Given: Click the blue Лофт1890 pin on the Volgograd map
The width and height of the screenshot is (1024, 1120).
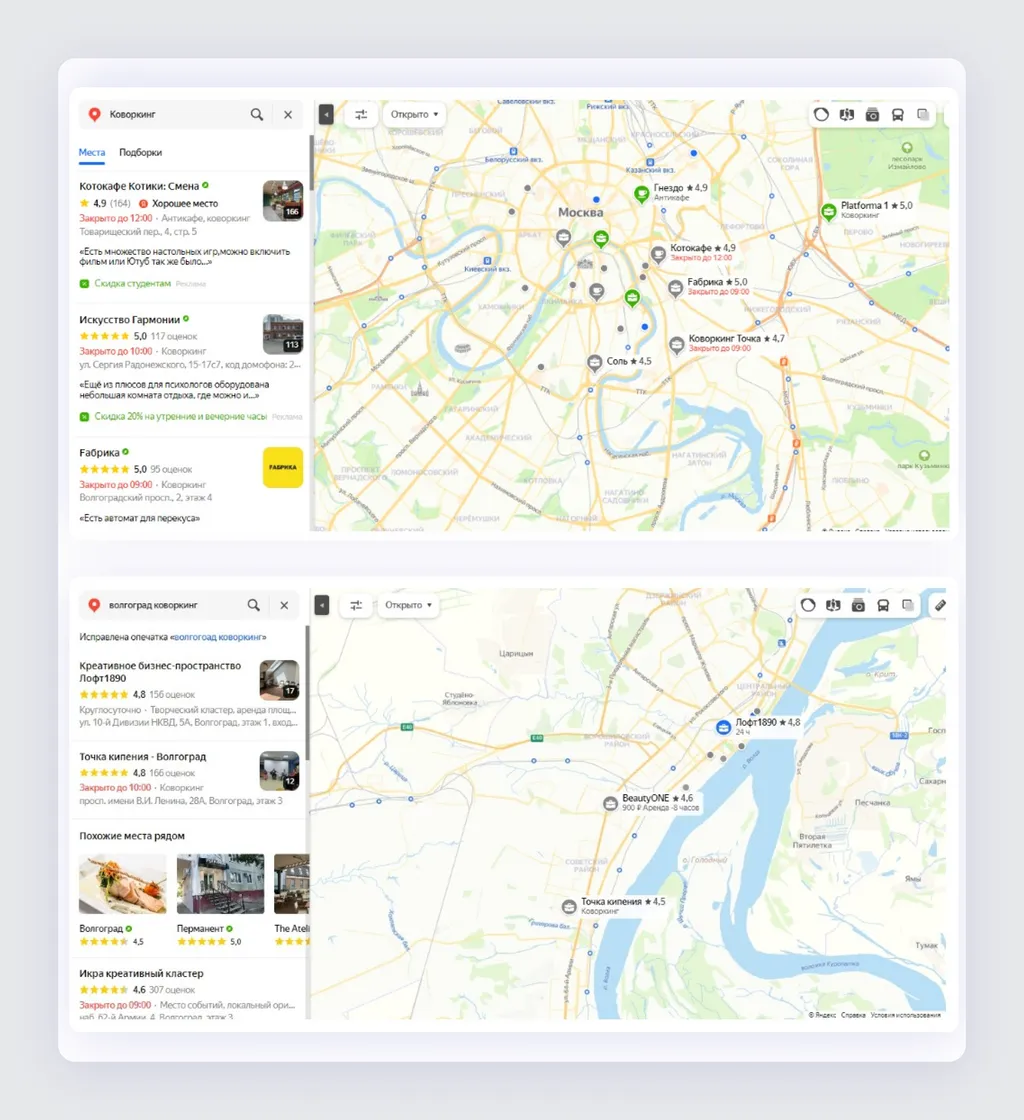Looking at the screenshot, I should click(x=723, y=727).
